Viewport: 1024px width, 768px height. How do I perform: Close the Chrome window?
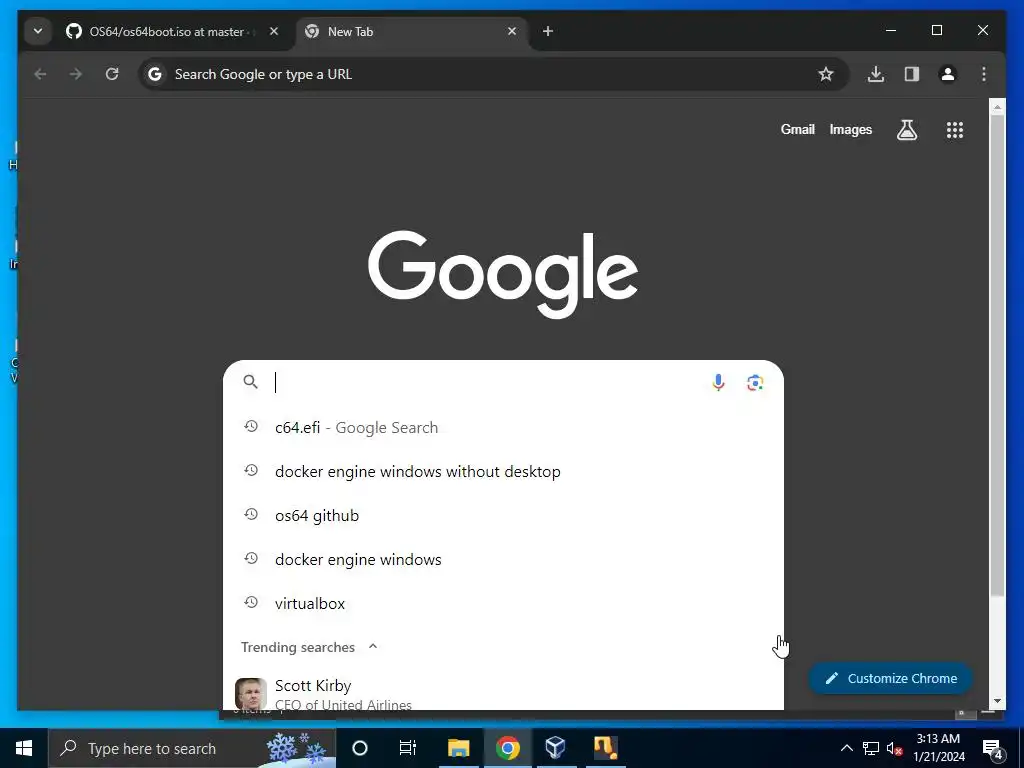pos(982,31)
